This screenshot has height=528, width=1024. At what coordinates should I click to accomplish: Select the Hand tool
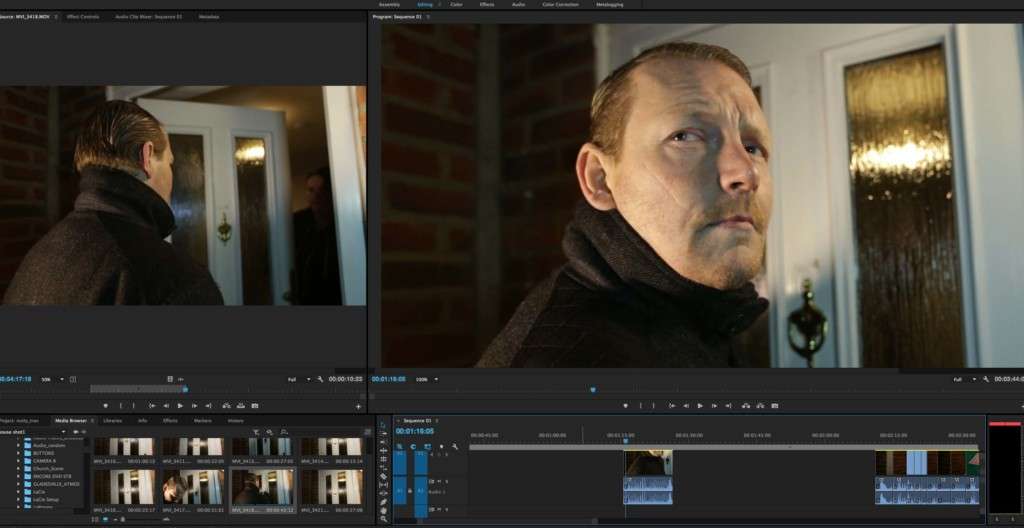383,510
